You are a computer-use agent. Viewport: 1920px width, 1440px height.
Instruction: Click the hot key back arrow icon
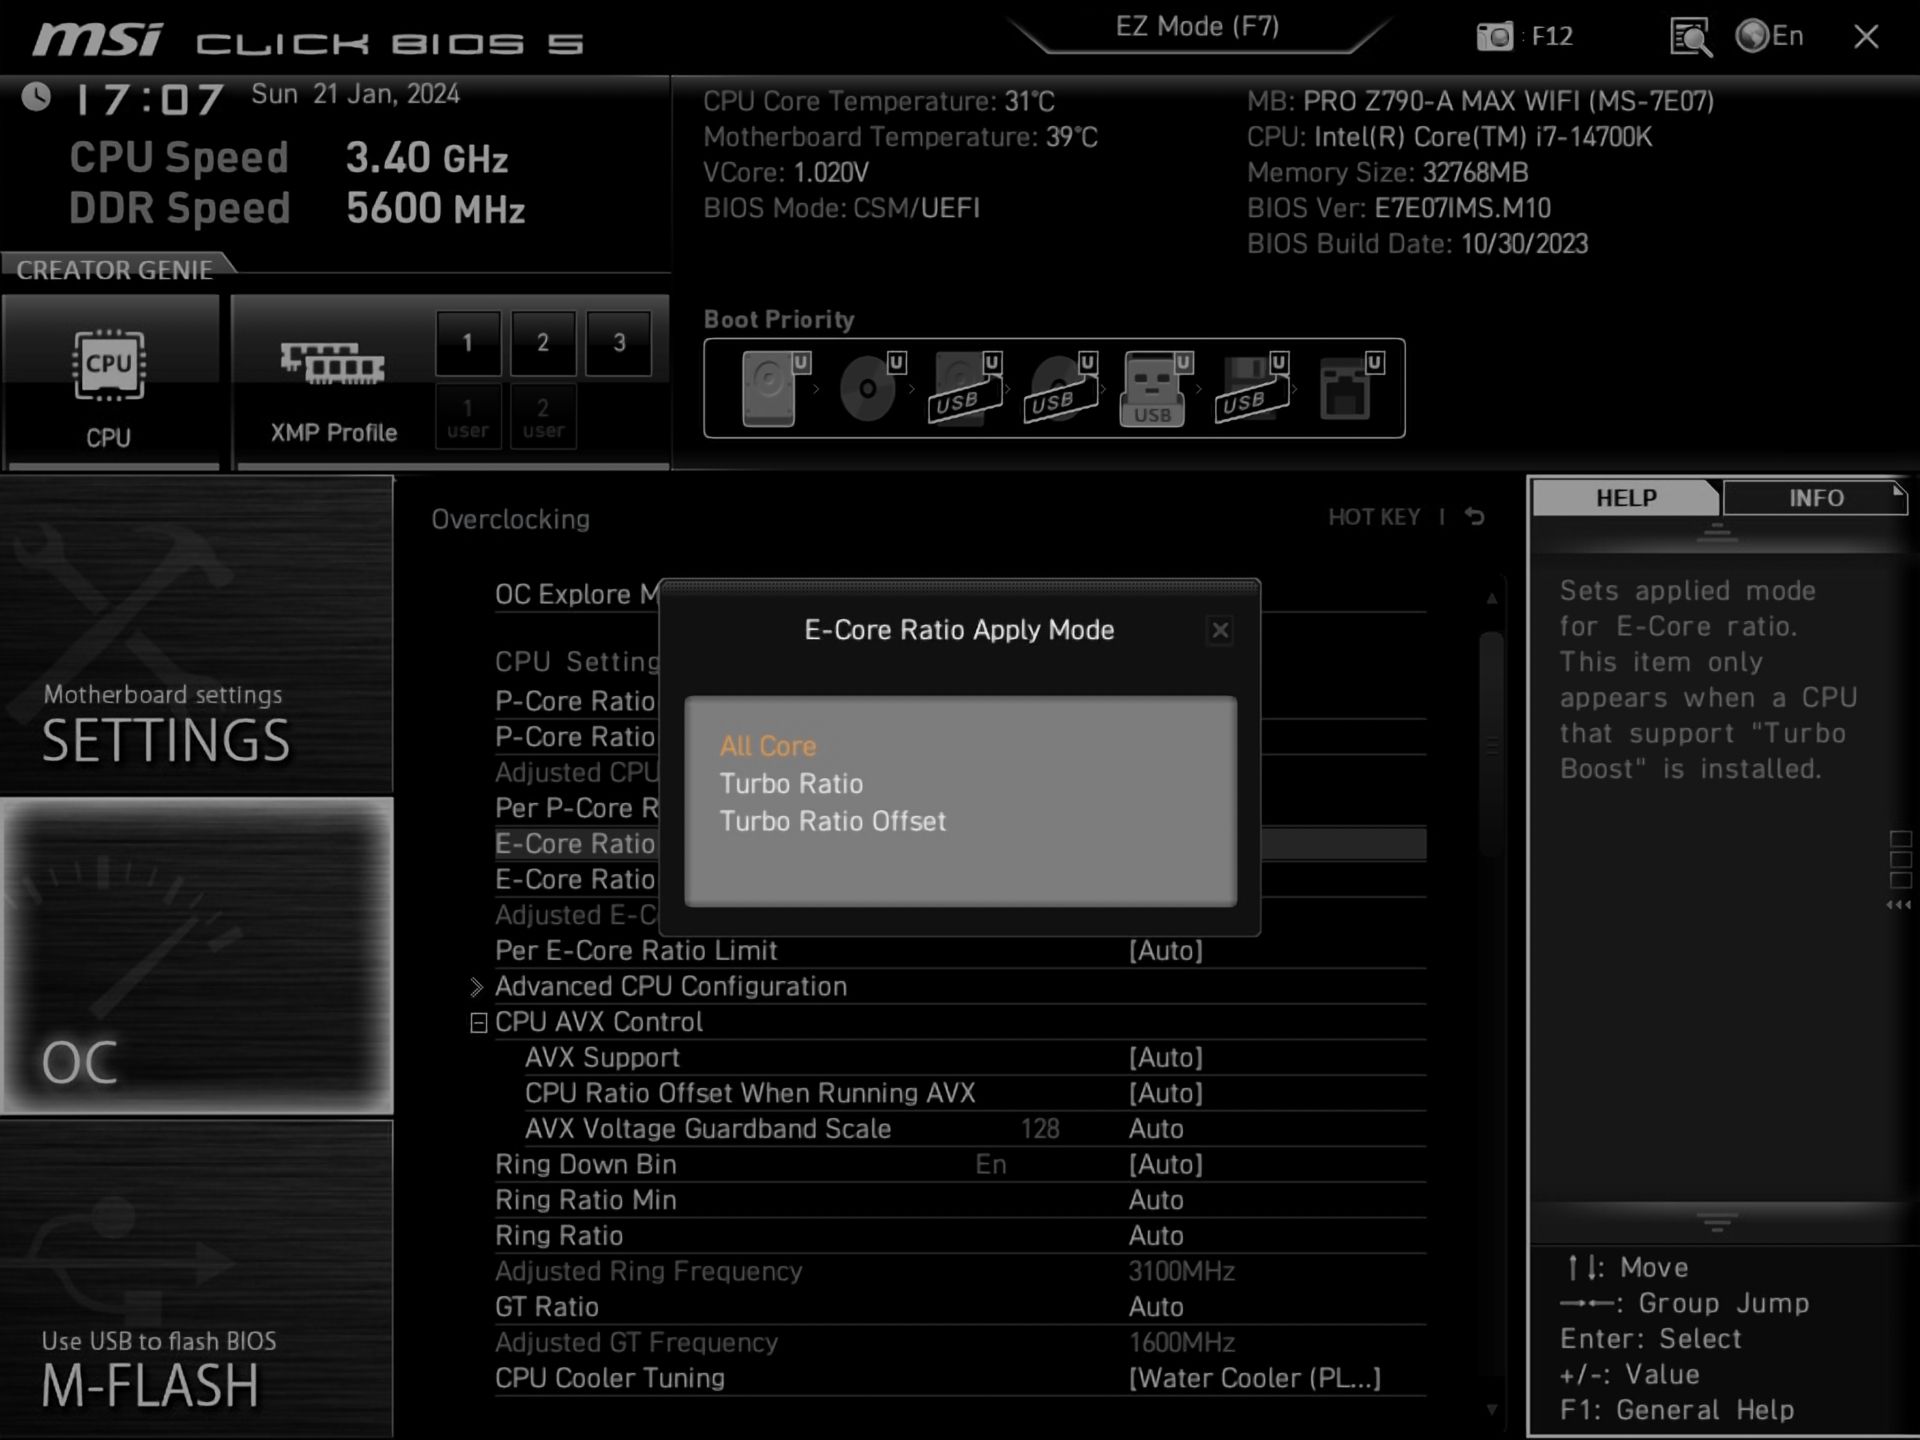point(1474,517)
